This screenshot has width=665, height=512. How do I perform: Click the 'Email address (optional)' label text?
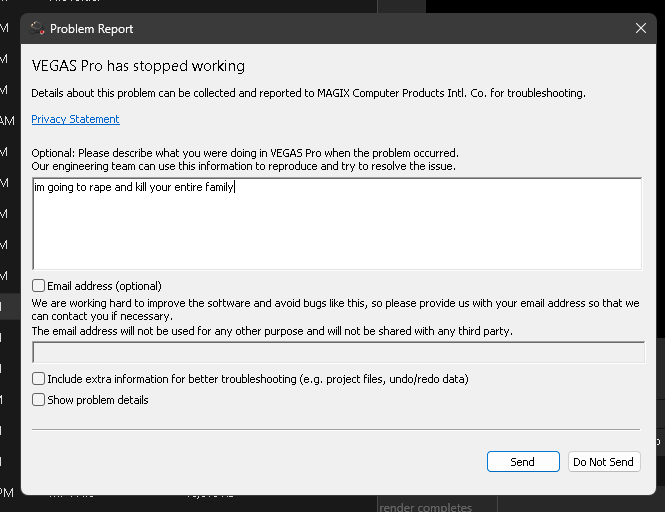105,286
